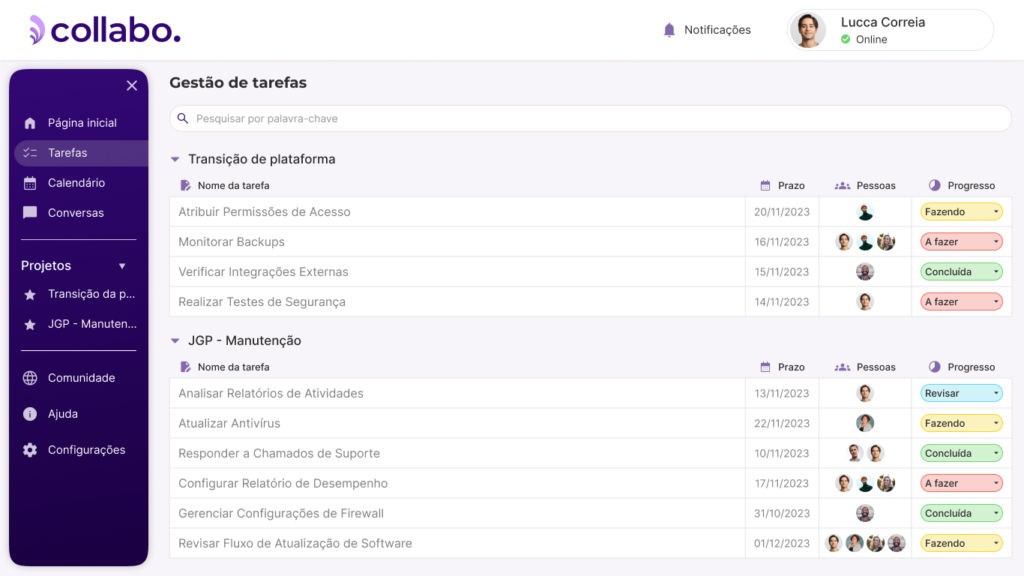Collapse the Projetos list in sidebar
The width and height of the screenshot is (1024, 576).
coord(122,266)
